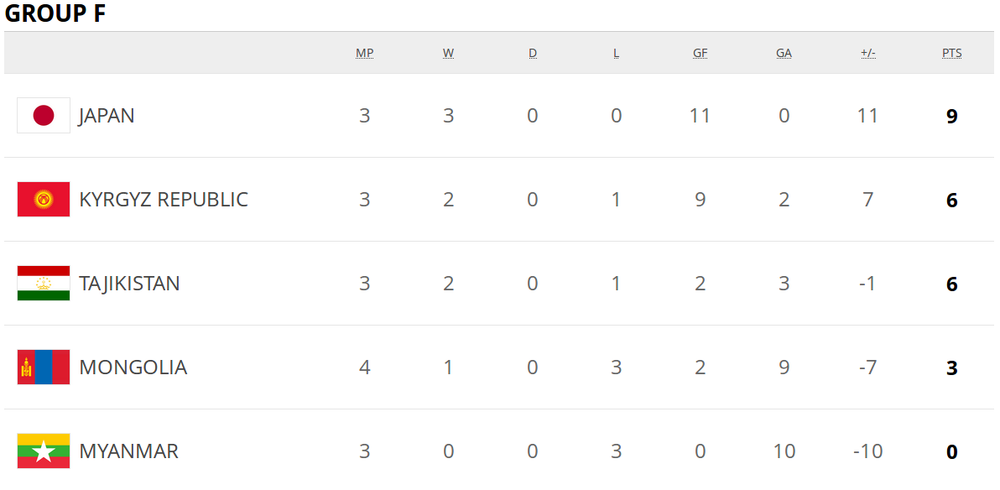Click the W wins column header

(x=448, y=54)
